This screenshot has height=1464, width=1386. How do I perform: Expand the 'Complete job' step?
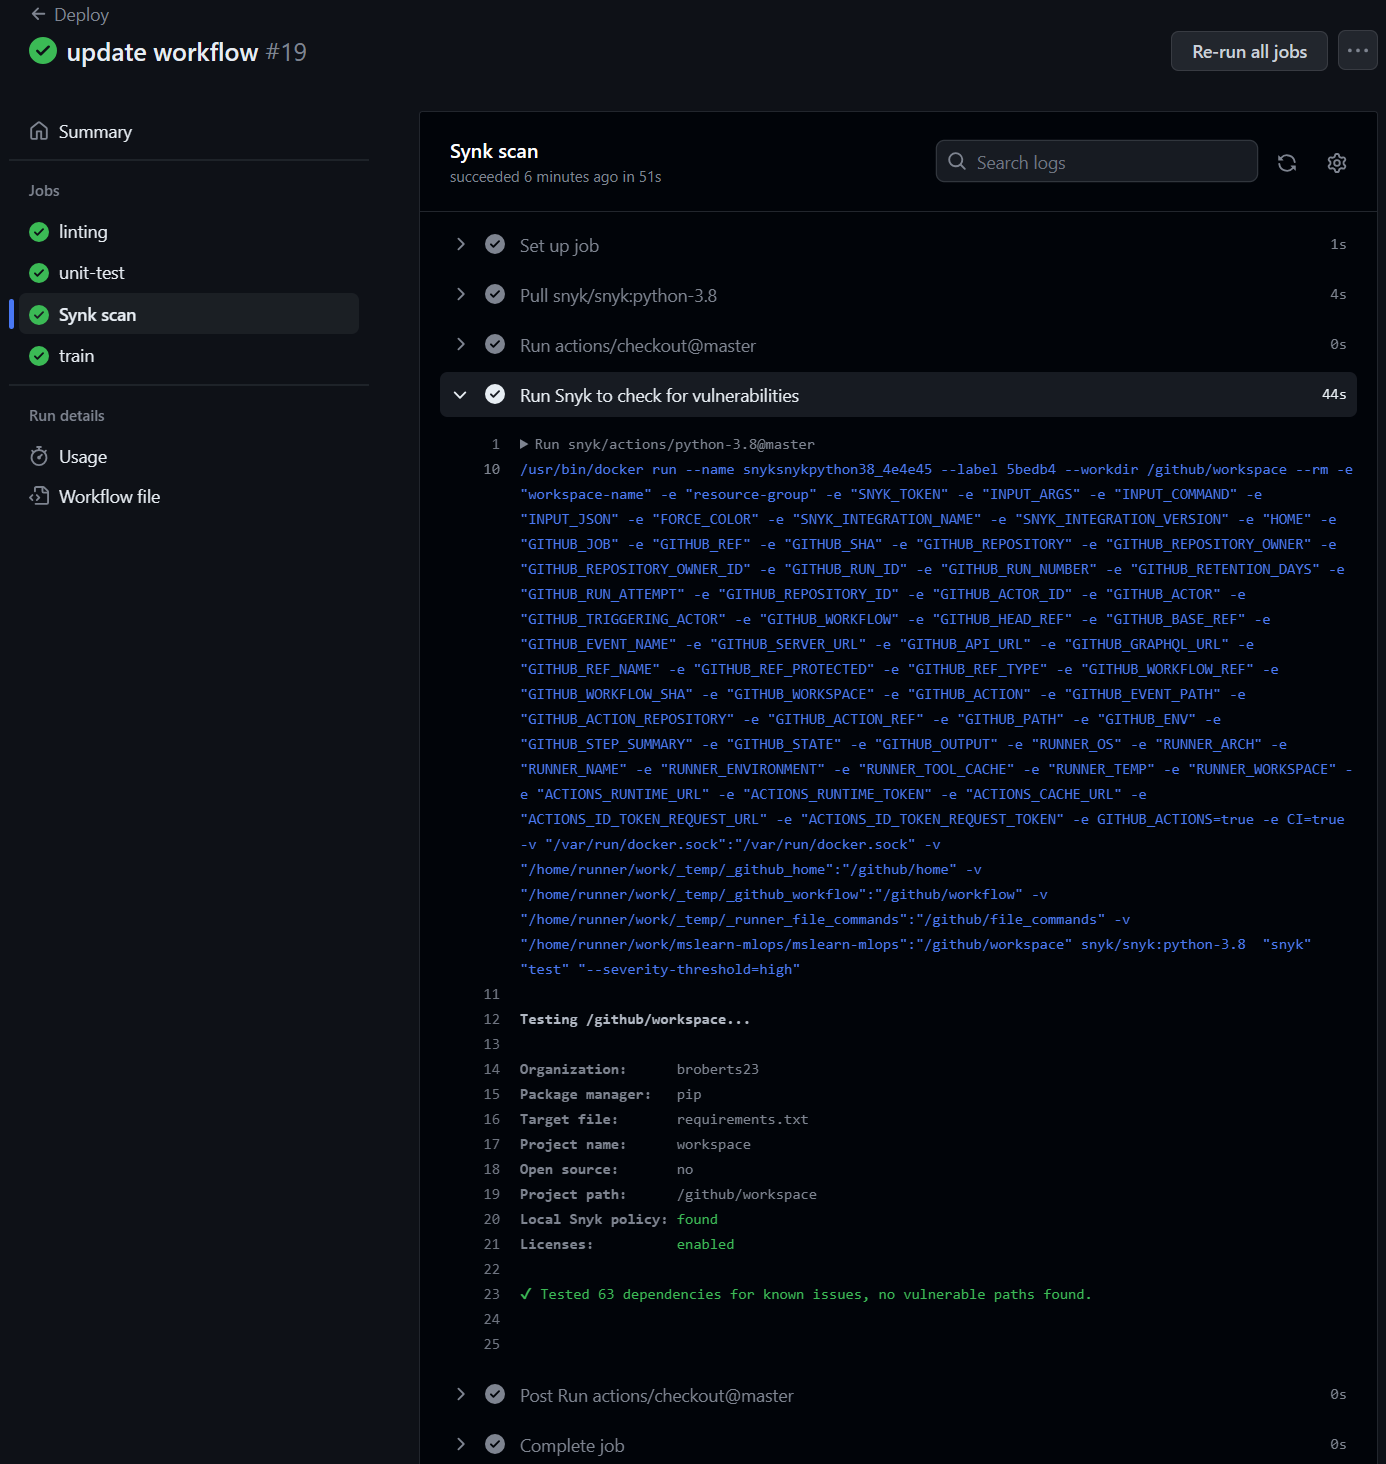click(x=461, y=1444)
